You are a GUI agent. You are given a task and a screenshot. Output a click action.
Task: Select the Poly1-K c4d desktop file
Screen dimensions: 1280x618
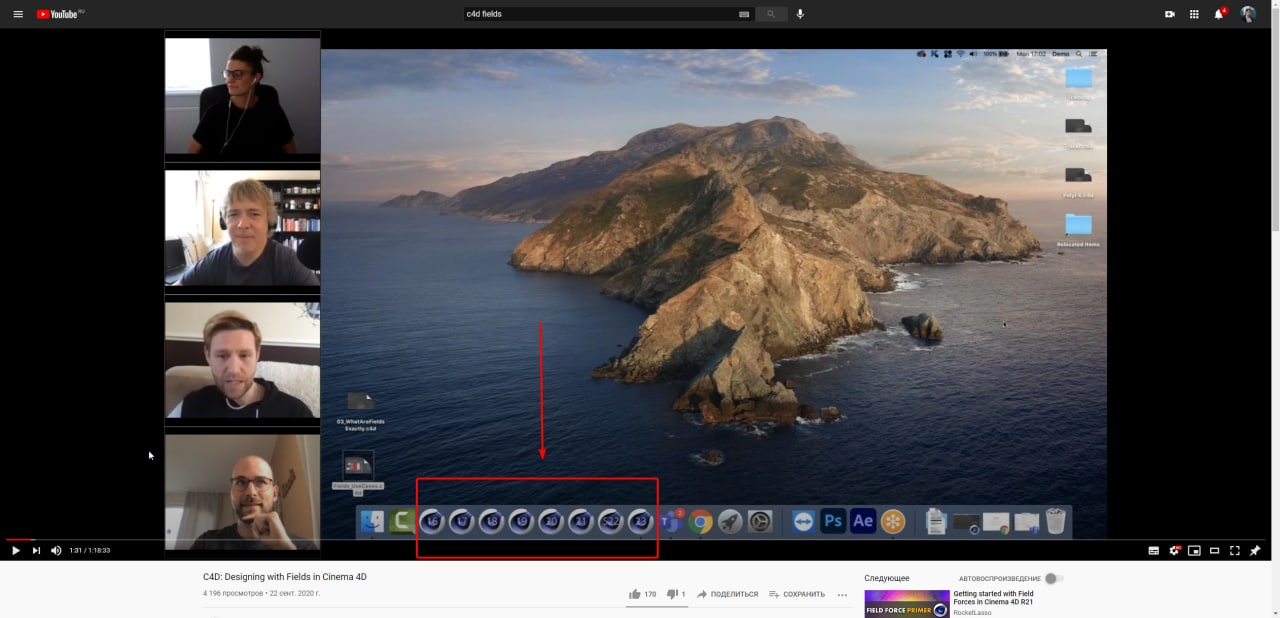pyautogui.click(x=1078, y=181)
